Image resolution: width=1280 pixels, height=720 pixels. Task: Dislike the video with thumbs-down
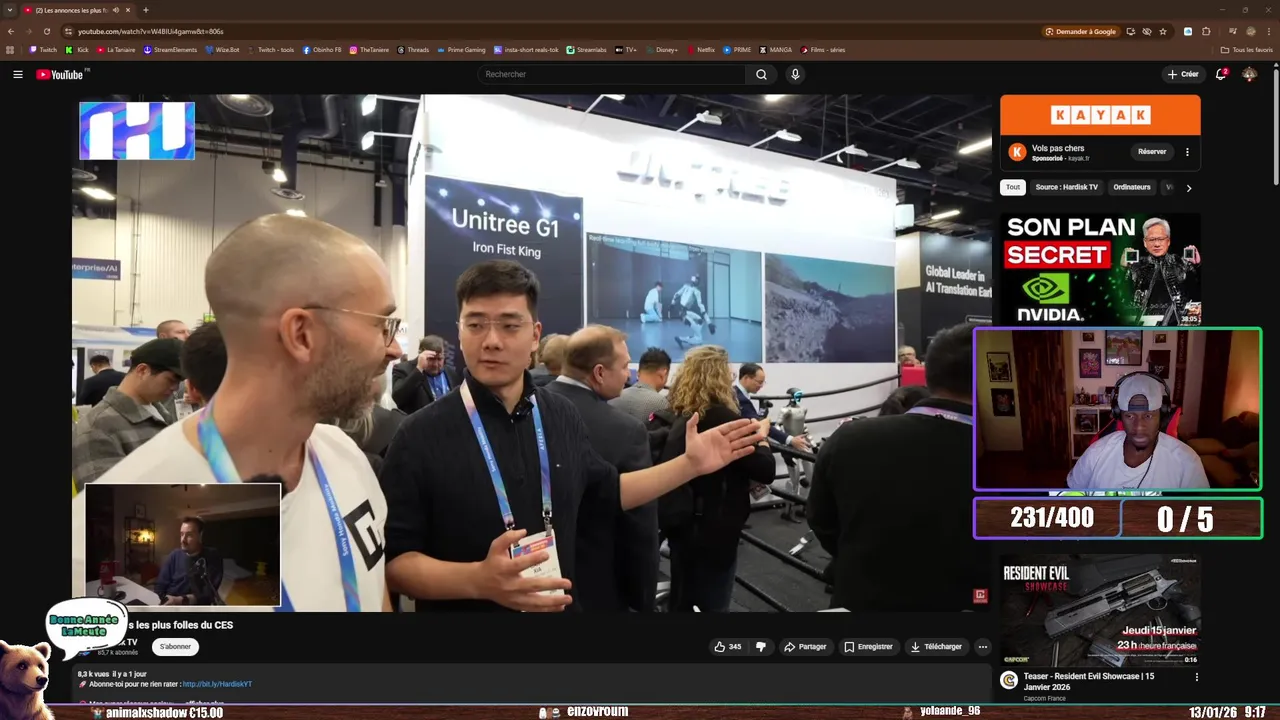760,647
